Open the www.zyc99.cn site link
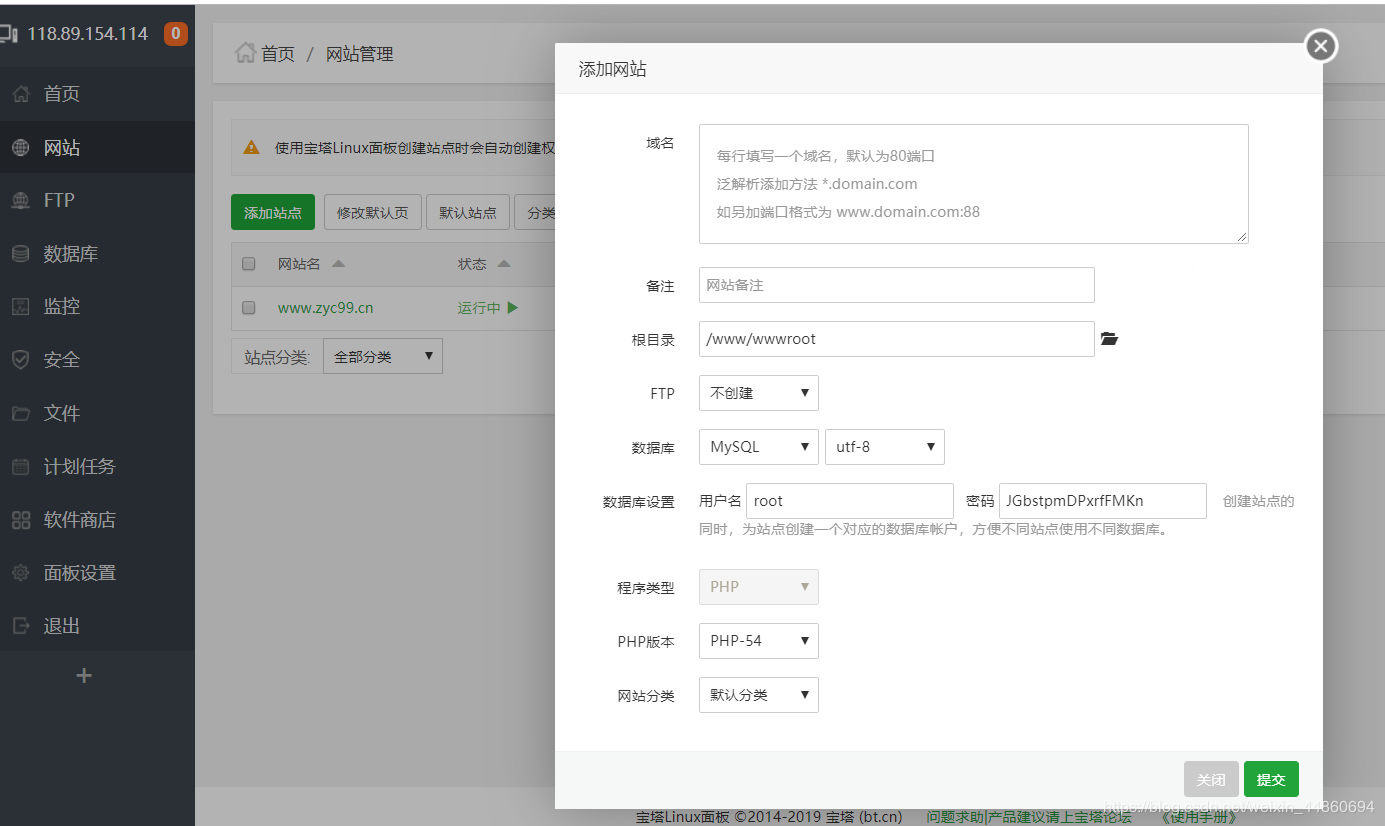The image size is (1385, 826). pyautogui.click(x=326, y=308)
